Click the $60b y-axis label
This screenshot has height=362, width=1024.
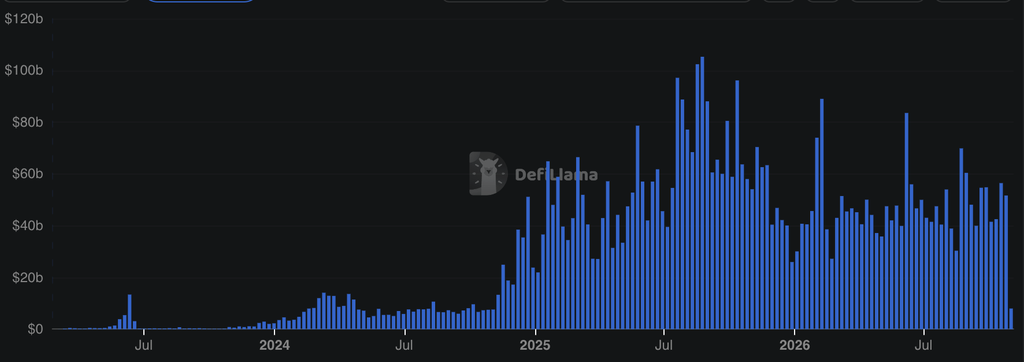tap(28, 174)
